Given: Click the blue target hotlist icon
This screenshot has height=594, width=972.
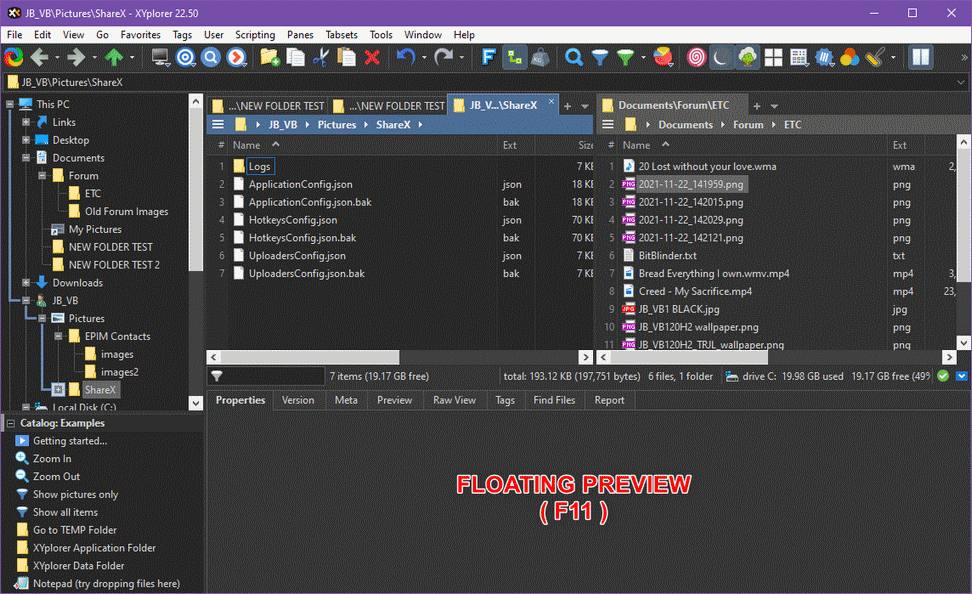Looking at the screenshot, I should click(x=185, y=58).
